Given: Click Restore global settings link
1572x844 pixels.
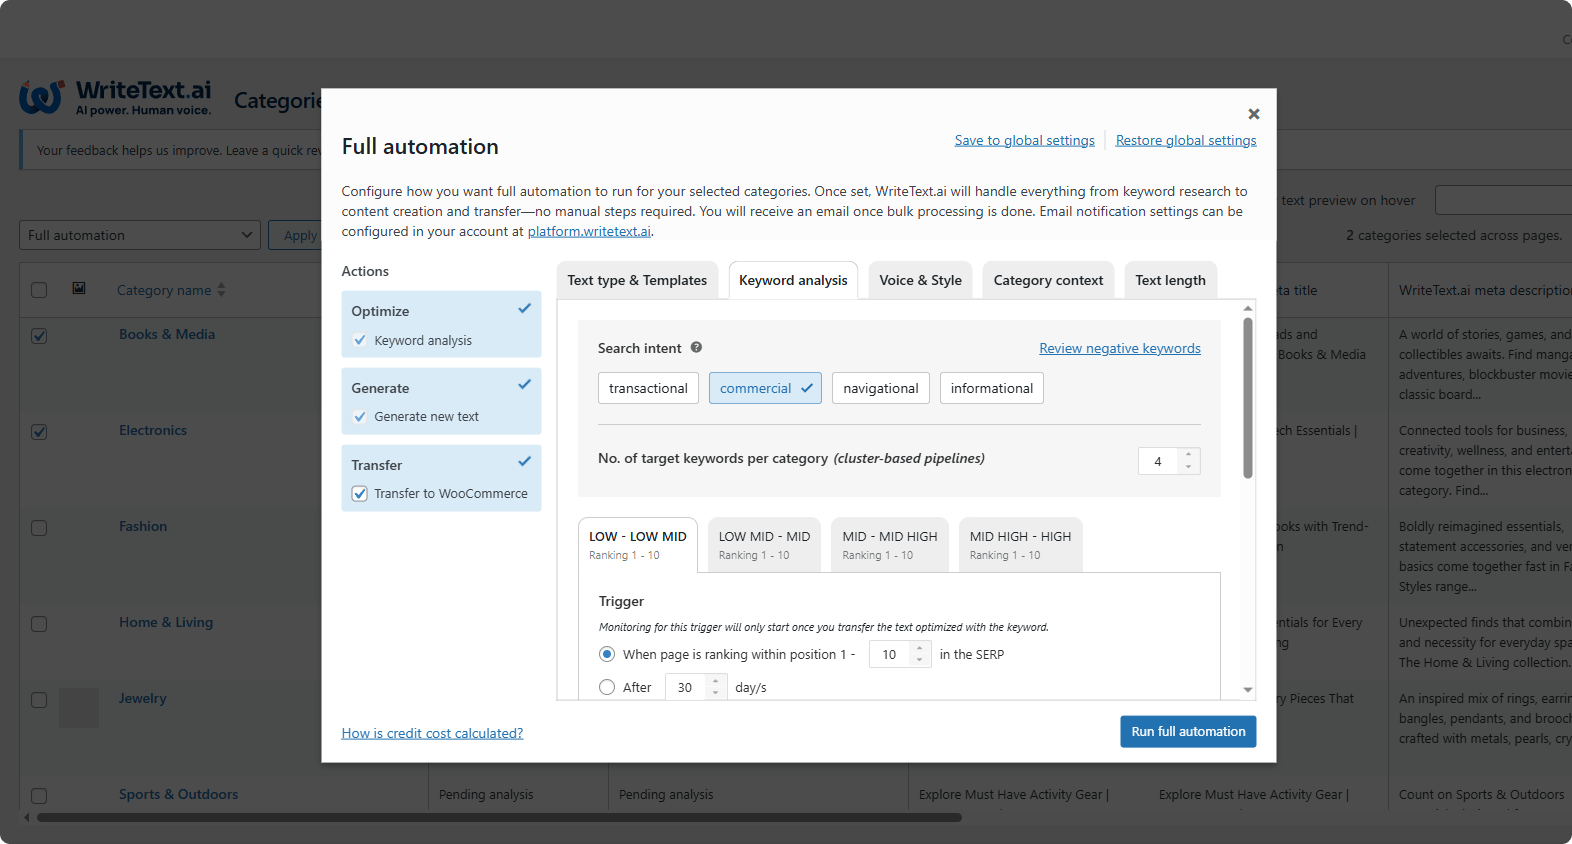Looking at the screenshot, I should click(x=1186, y=140).
